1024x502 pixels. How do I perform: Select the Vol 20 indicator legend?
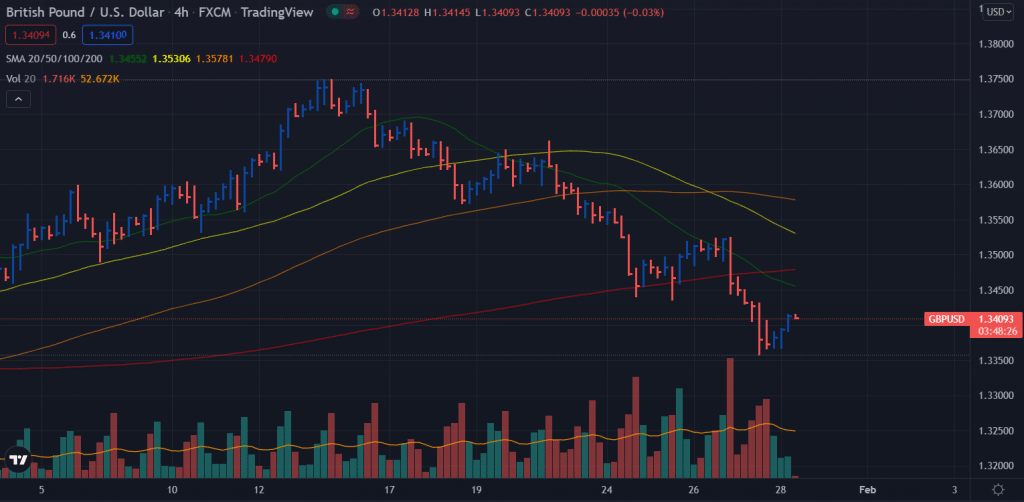pos(22,79)
